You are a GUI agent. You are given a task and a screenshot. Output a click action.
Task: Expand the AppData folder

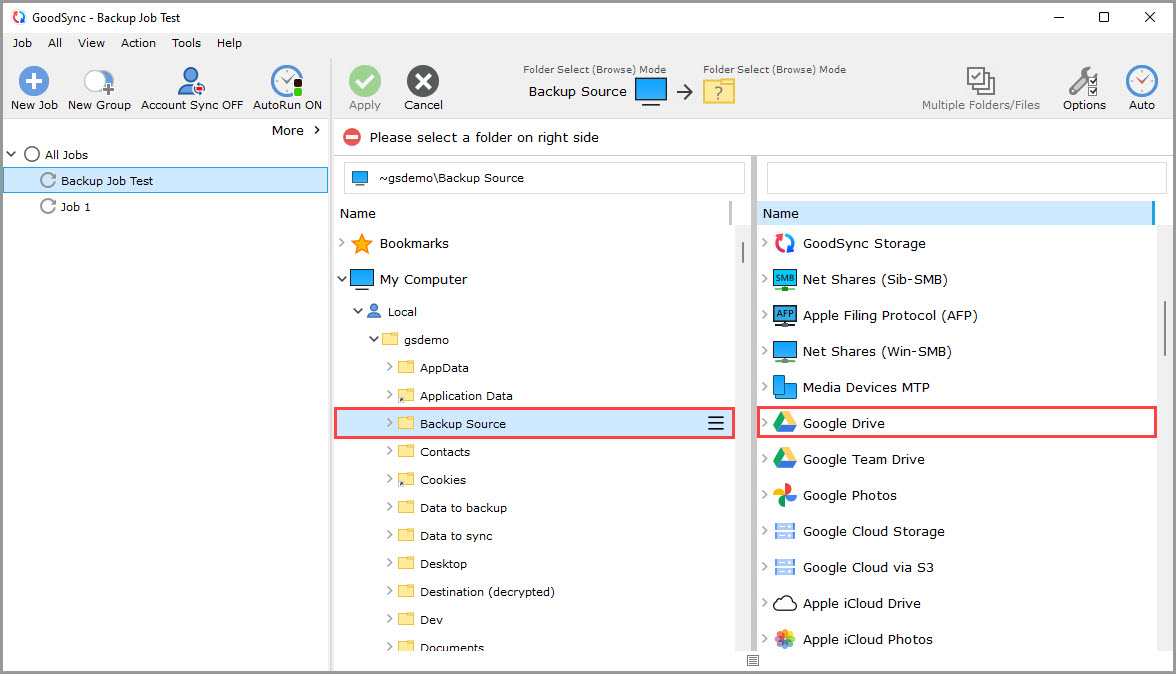[x=389, y=367]
